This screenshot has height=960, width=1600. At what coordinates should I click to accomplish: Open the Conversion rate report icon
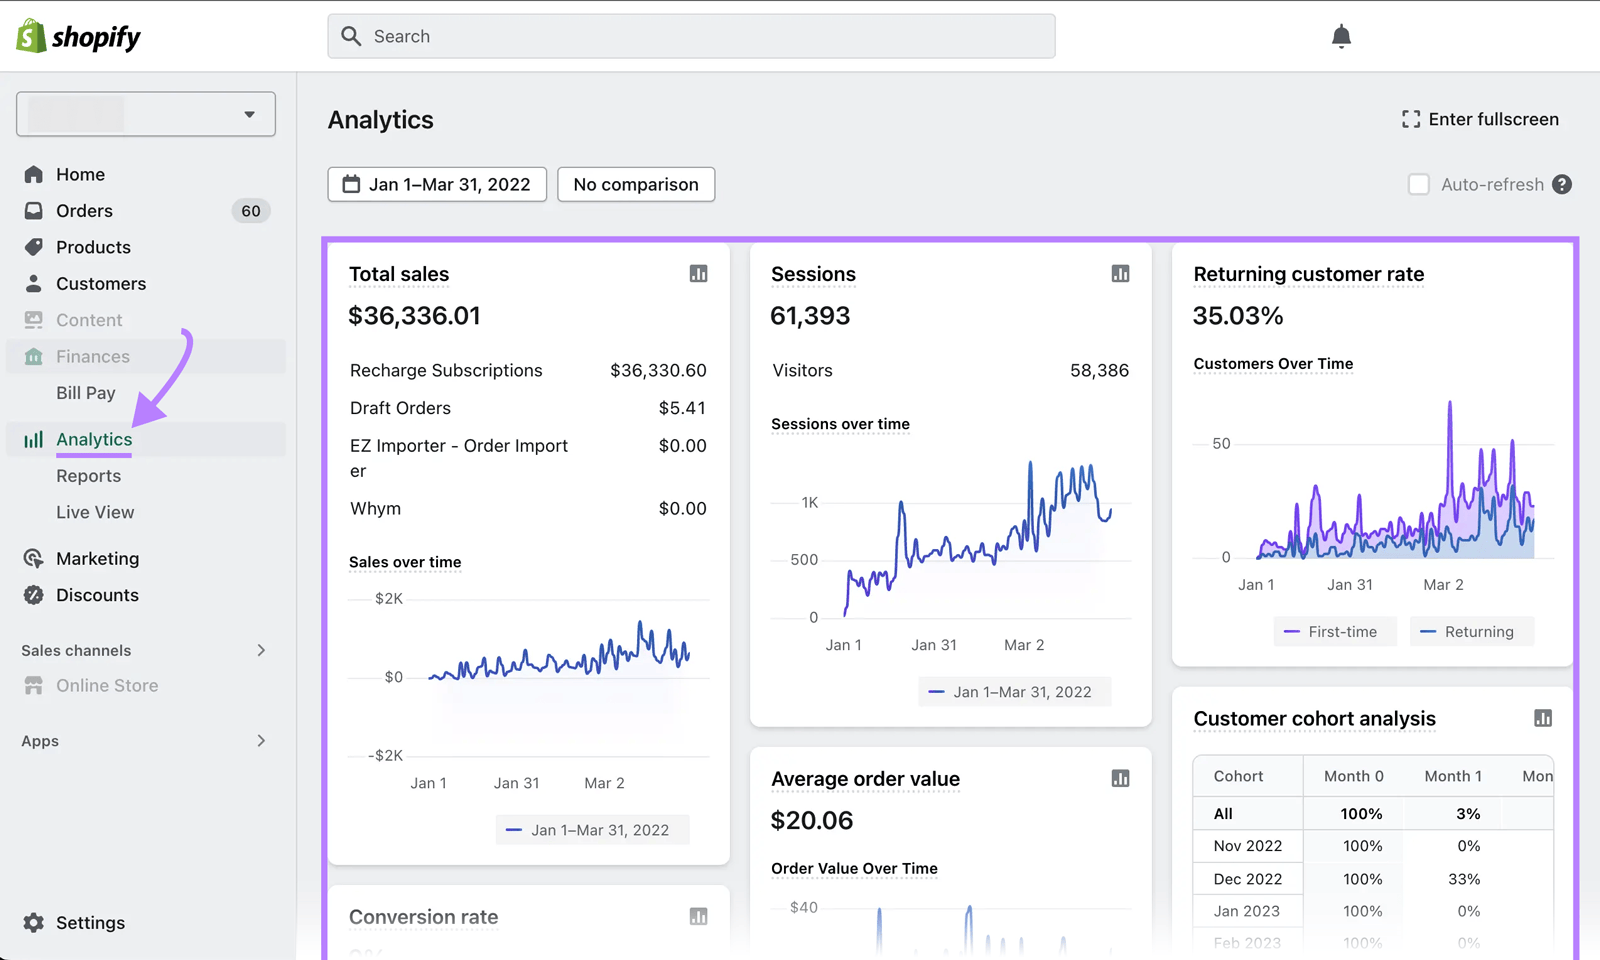pos(698,915)
